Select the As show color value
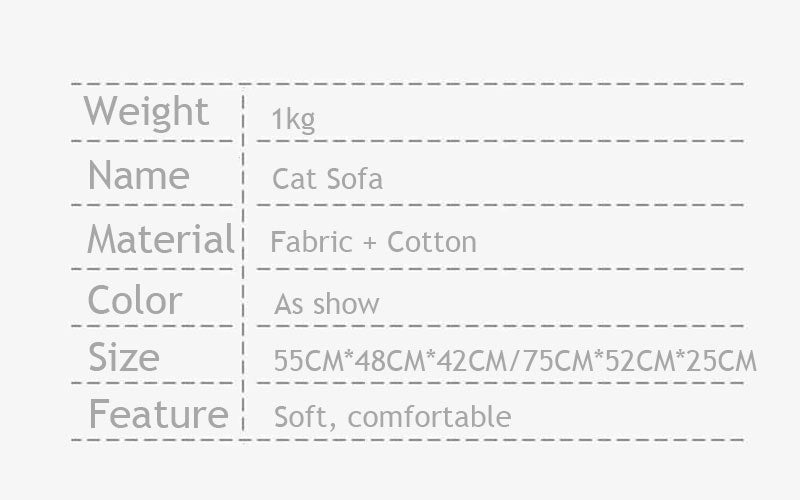Screen dimensions: 800x500 click(327, 305)
